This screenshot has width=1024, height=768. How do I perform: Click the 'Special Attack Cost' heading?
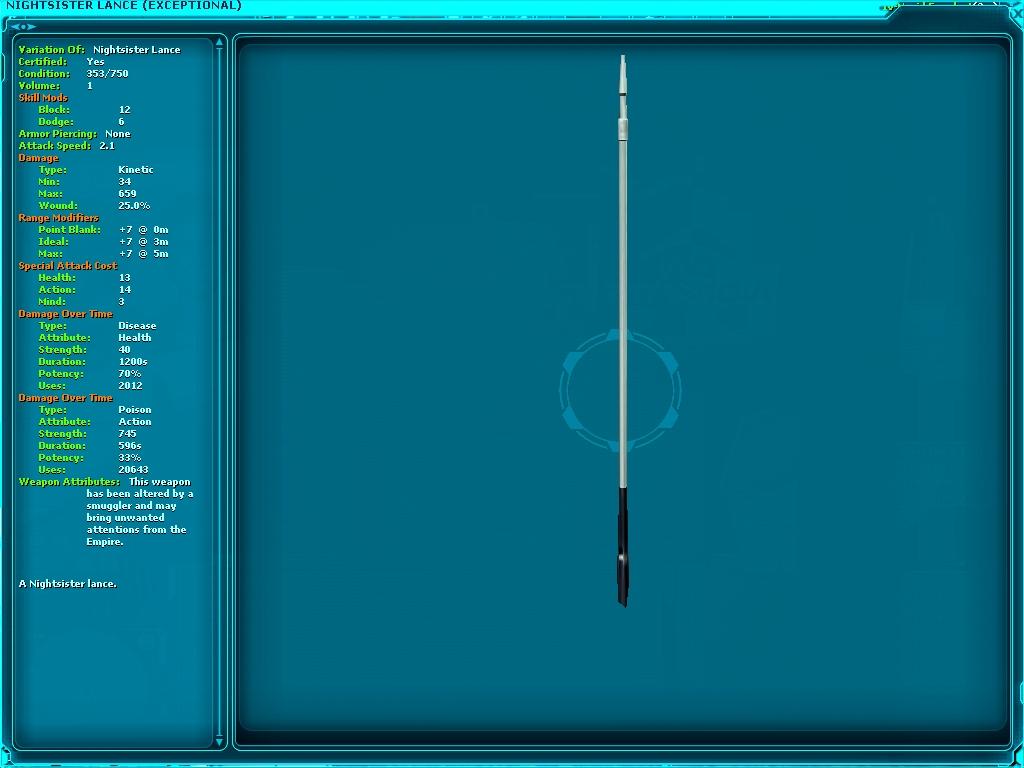(68, 266)
